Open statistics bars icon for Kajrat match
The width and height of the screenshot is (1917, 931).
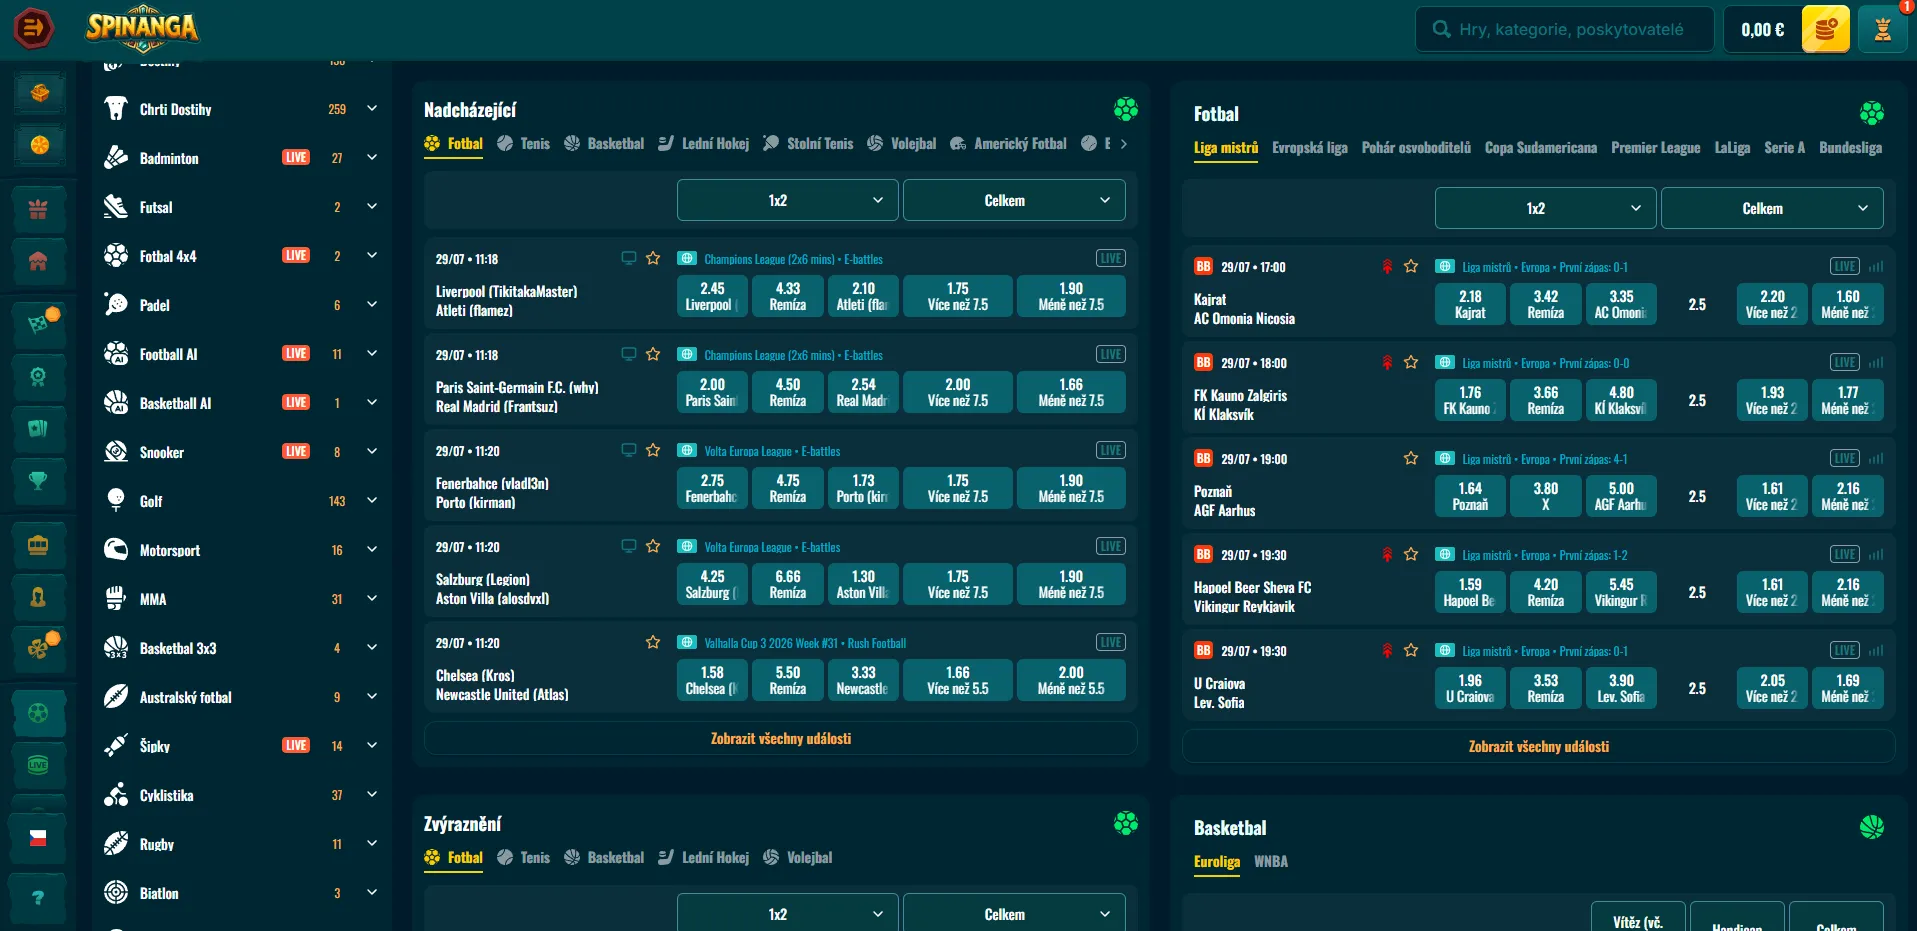[x=1876, y=266]
